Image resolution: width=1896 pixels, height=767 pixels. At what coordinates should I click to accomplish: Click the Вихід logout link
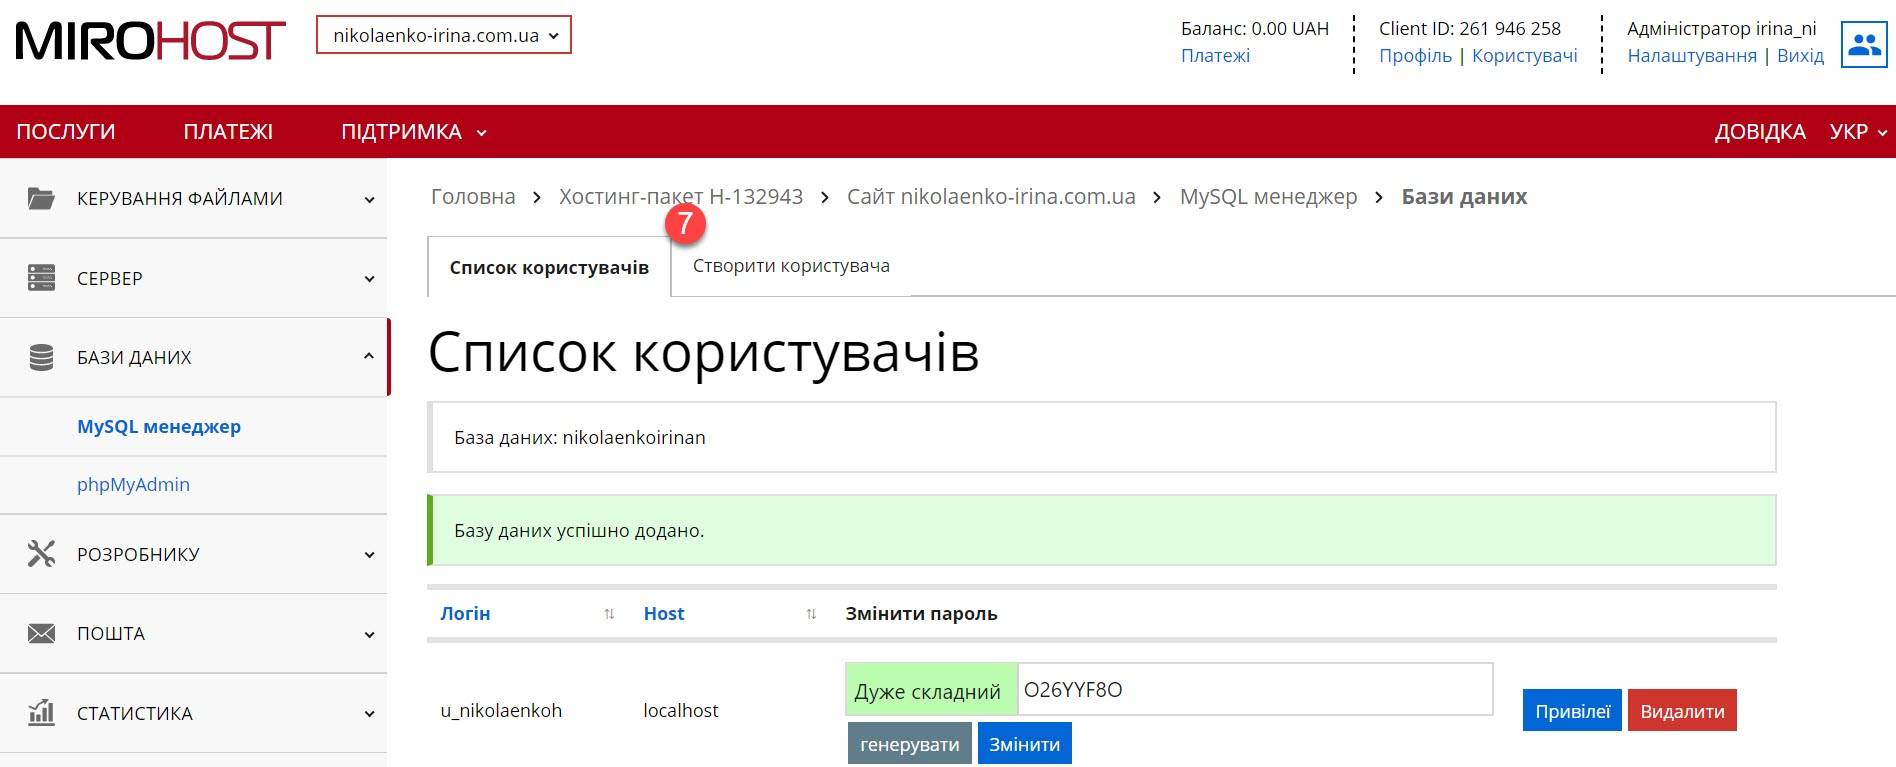[1800, 56]
